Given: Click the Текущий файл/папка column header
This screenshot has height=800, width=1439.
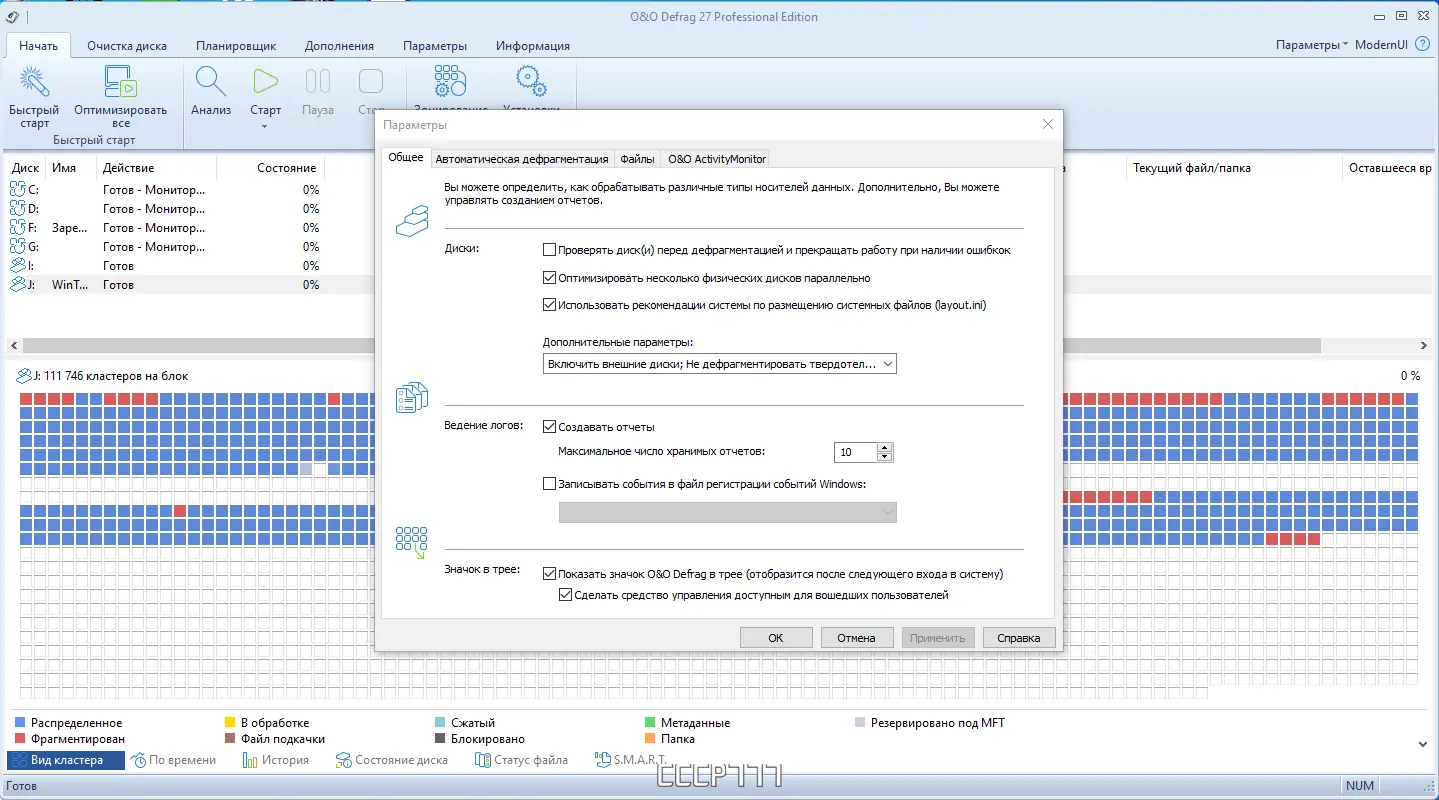Looking at the screenshot, I should click(x=1233, y=168).
